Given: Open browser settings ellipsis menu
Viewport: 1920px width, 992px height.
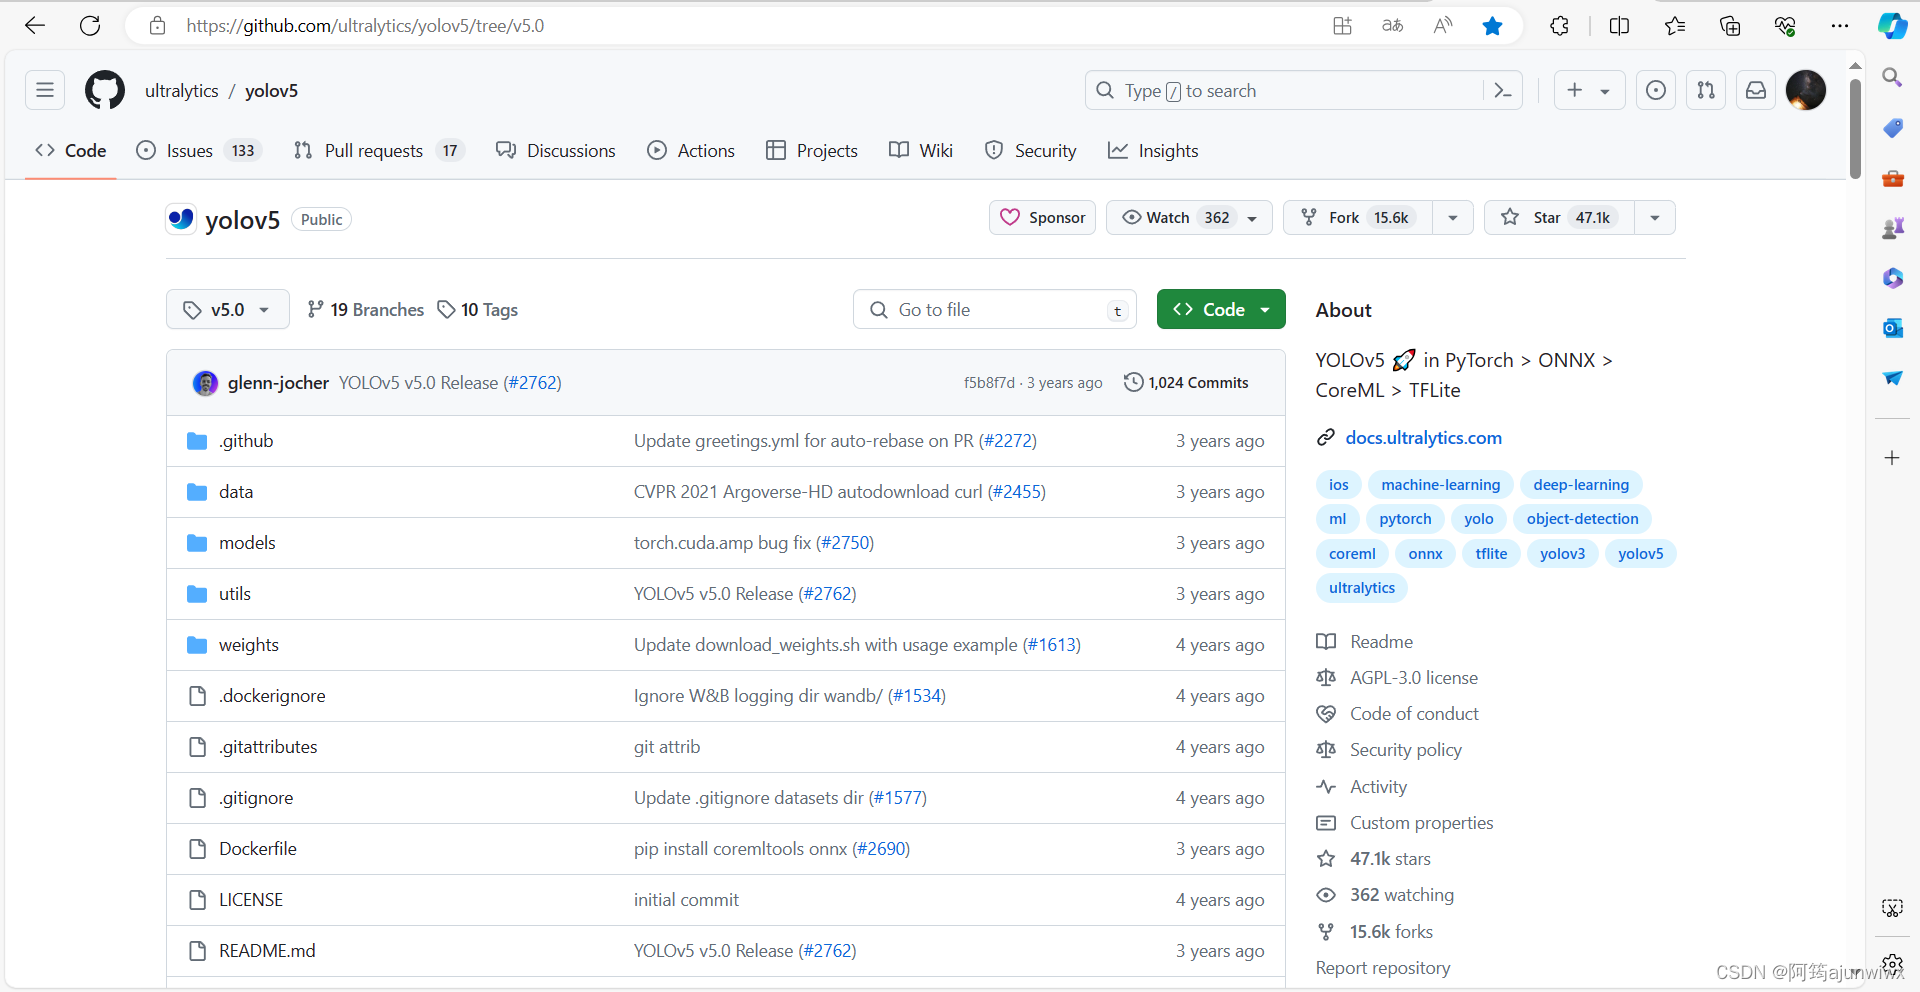Looking at the screenshot, I should (x=1840, y=26).
